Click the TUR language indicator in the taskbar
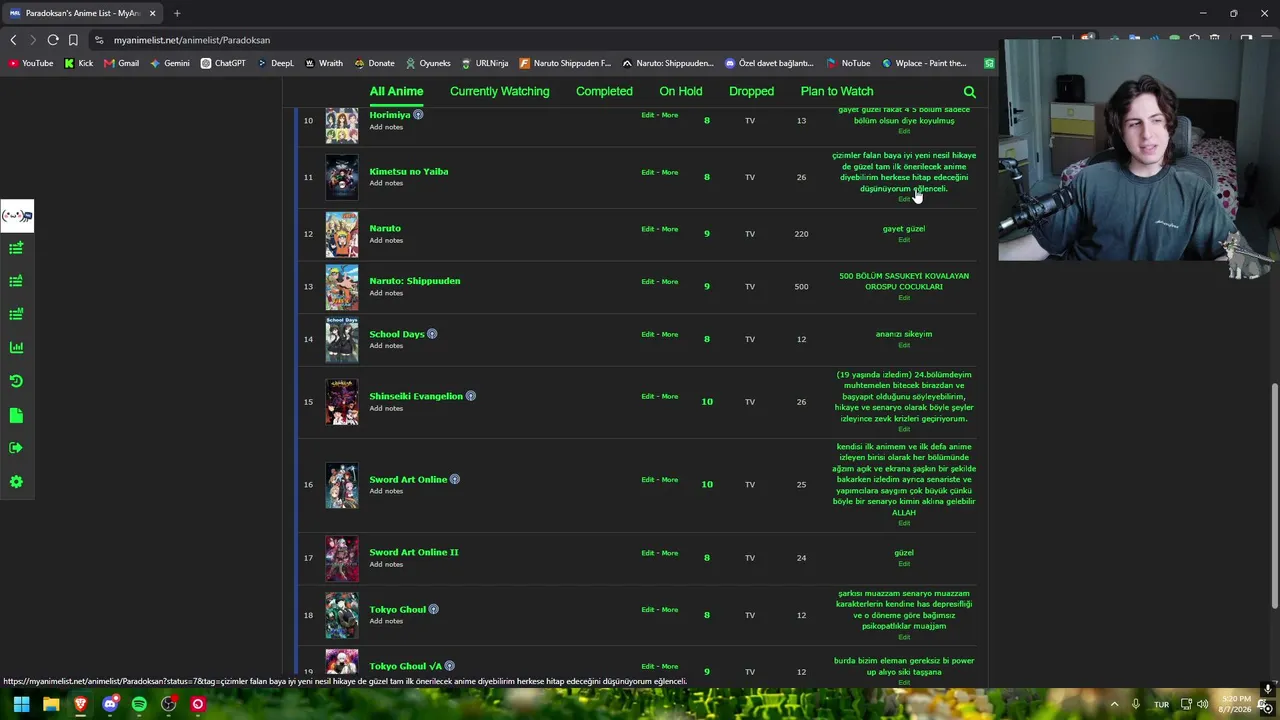Viewport: 1280px width, 720px height. (x=1161, y=704)
